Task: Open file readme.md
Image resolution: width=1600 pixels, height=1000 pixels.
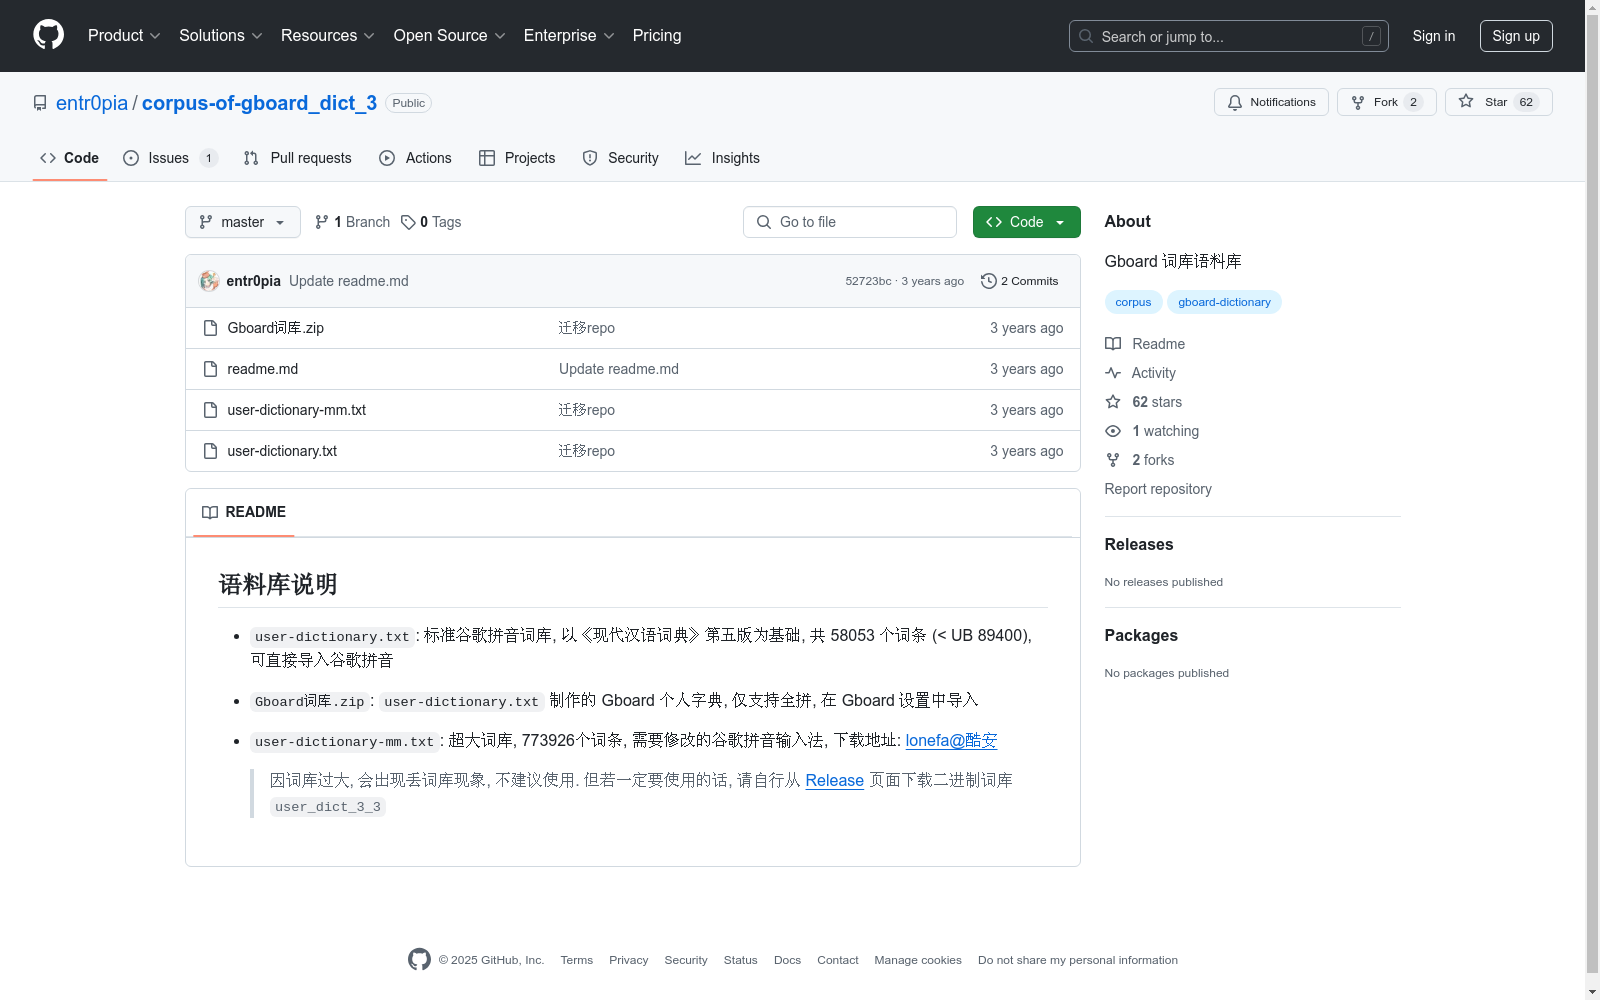Action: point(263,369)
